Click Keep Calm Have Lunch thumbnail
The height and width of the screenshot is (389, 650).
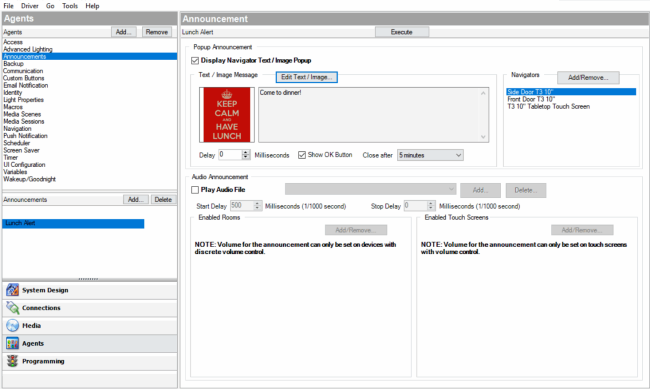(227, 114)
